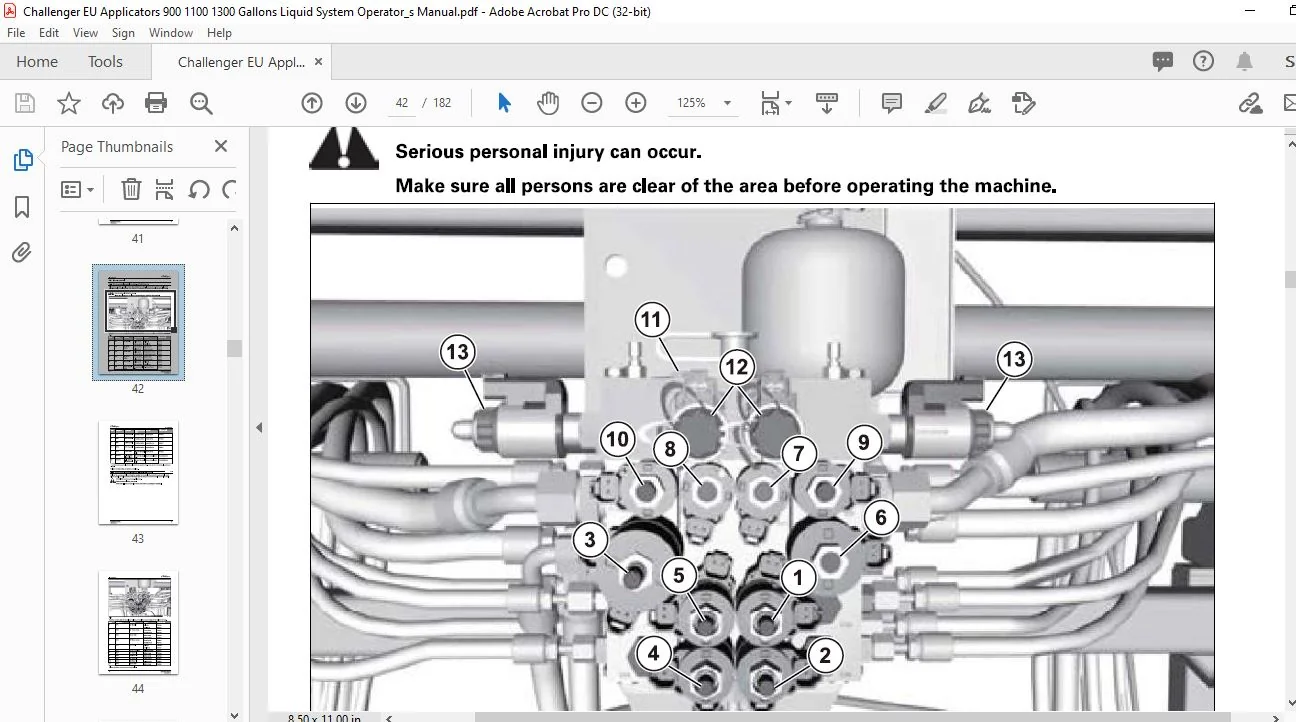
Task: Open the Window menu
Action: 171,32
